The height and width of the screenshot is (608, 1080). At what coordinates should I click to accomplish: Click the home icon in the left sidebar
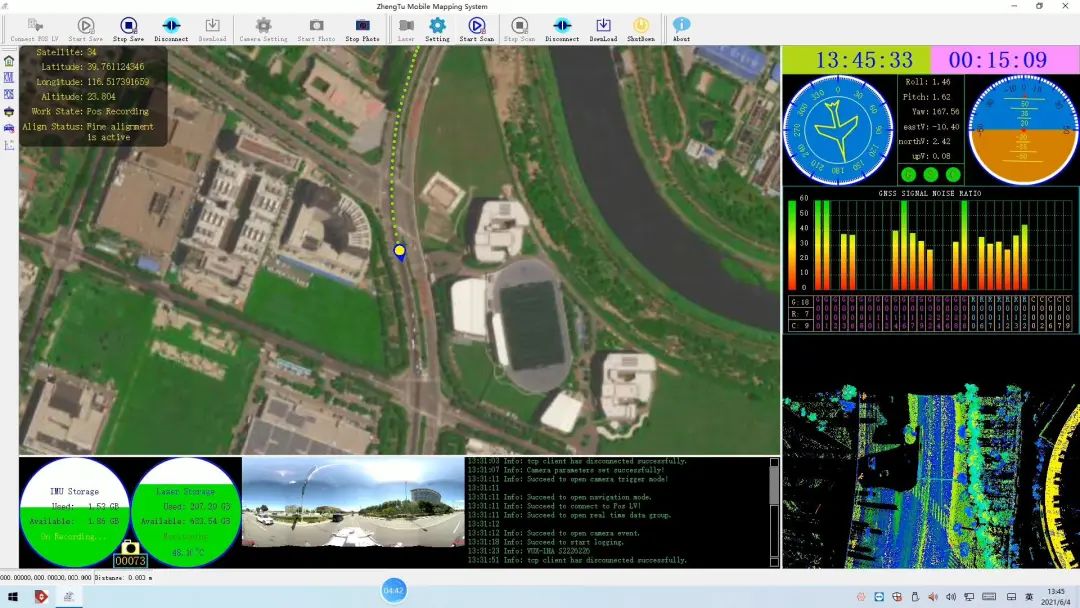click(9, 61)
